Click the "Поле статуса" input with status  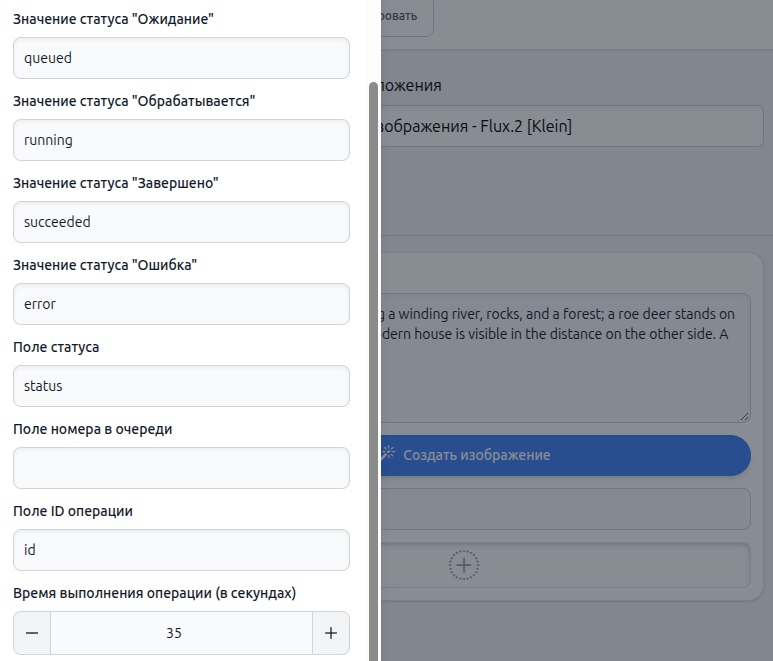click(181, 386)
